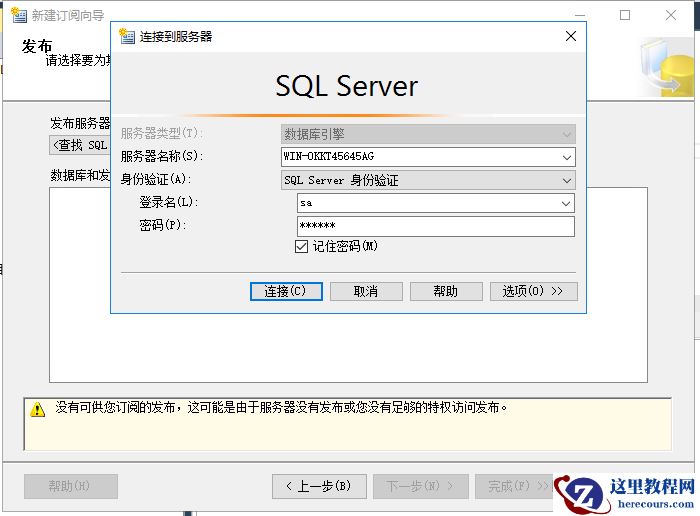Screen dimensions: 700x516
Task: Open the disabled server type dropdown
Action: (x=567, y=134)
